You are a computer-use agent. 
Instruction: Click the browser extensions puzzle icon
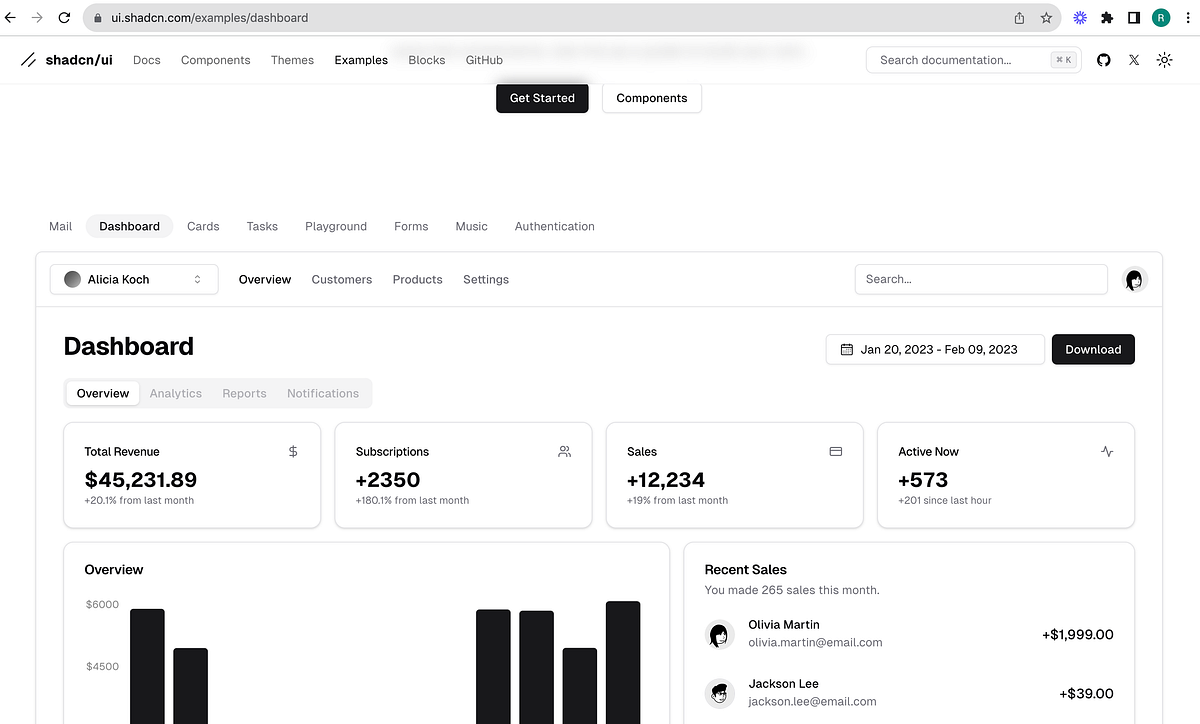(x=1106, y=17)
